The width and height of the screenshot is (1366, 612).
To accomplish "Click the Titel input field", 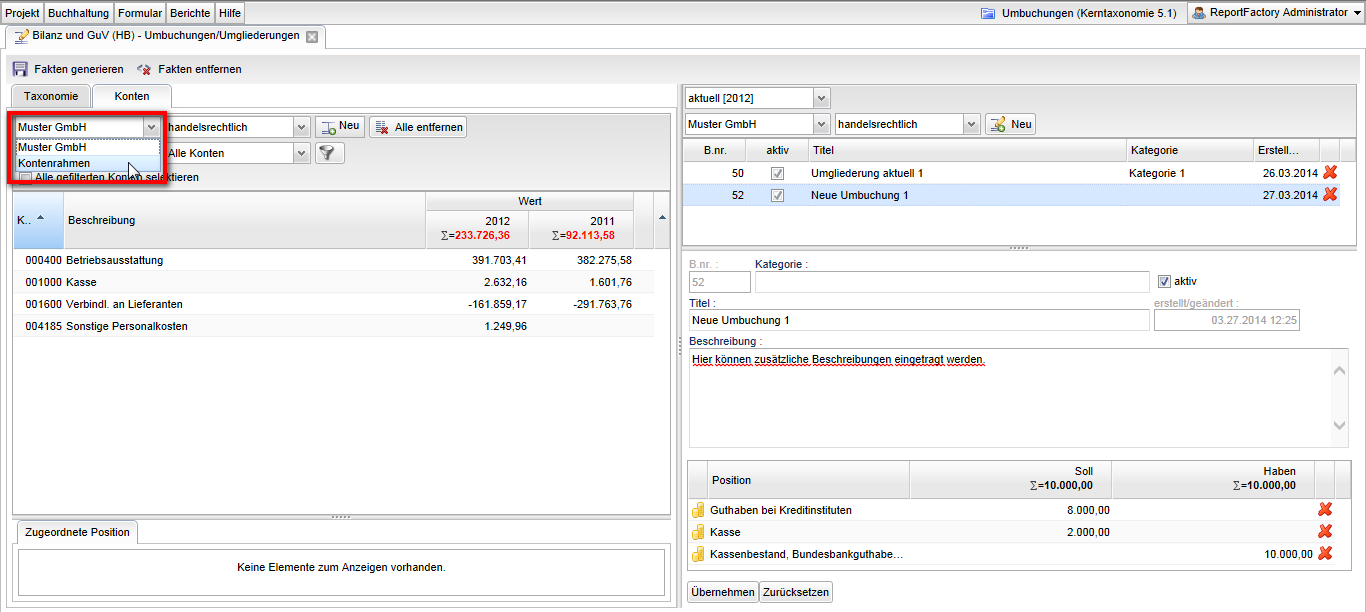I will tap(919, 320).
